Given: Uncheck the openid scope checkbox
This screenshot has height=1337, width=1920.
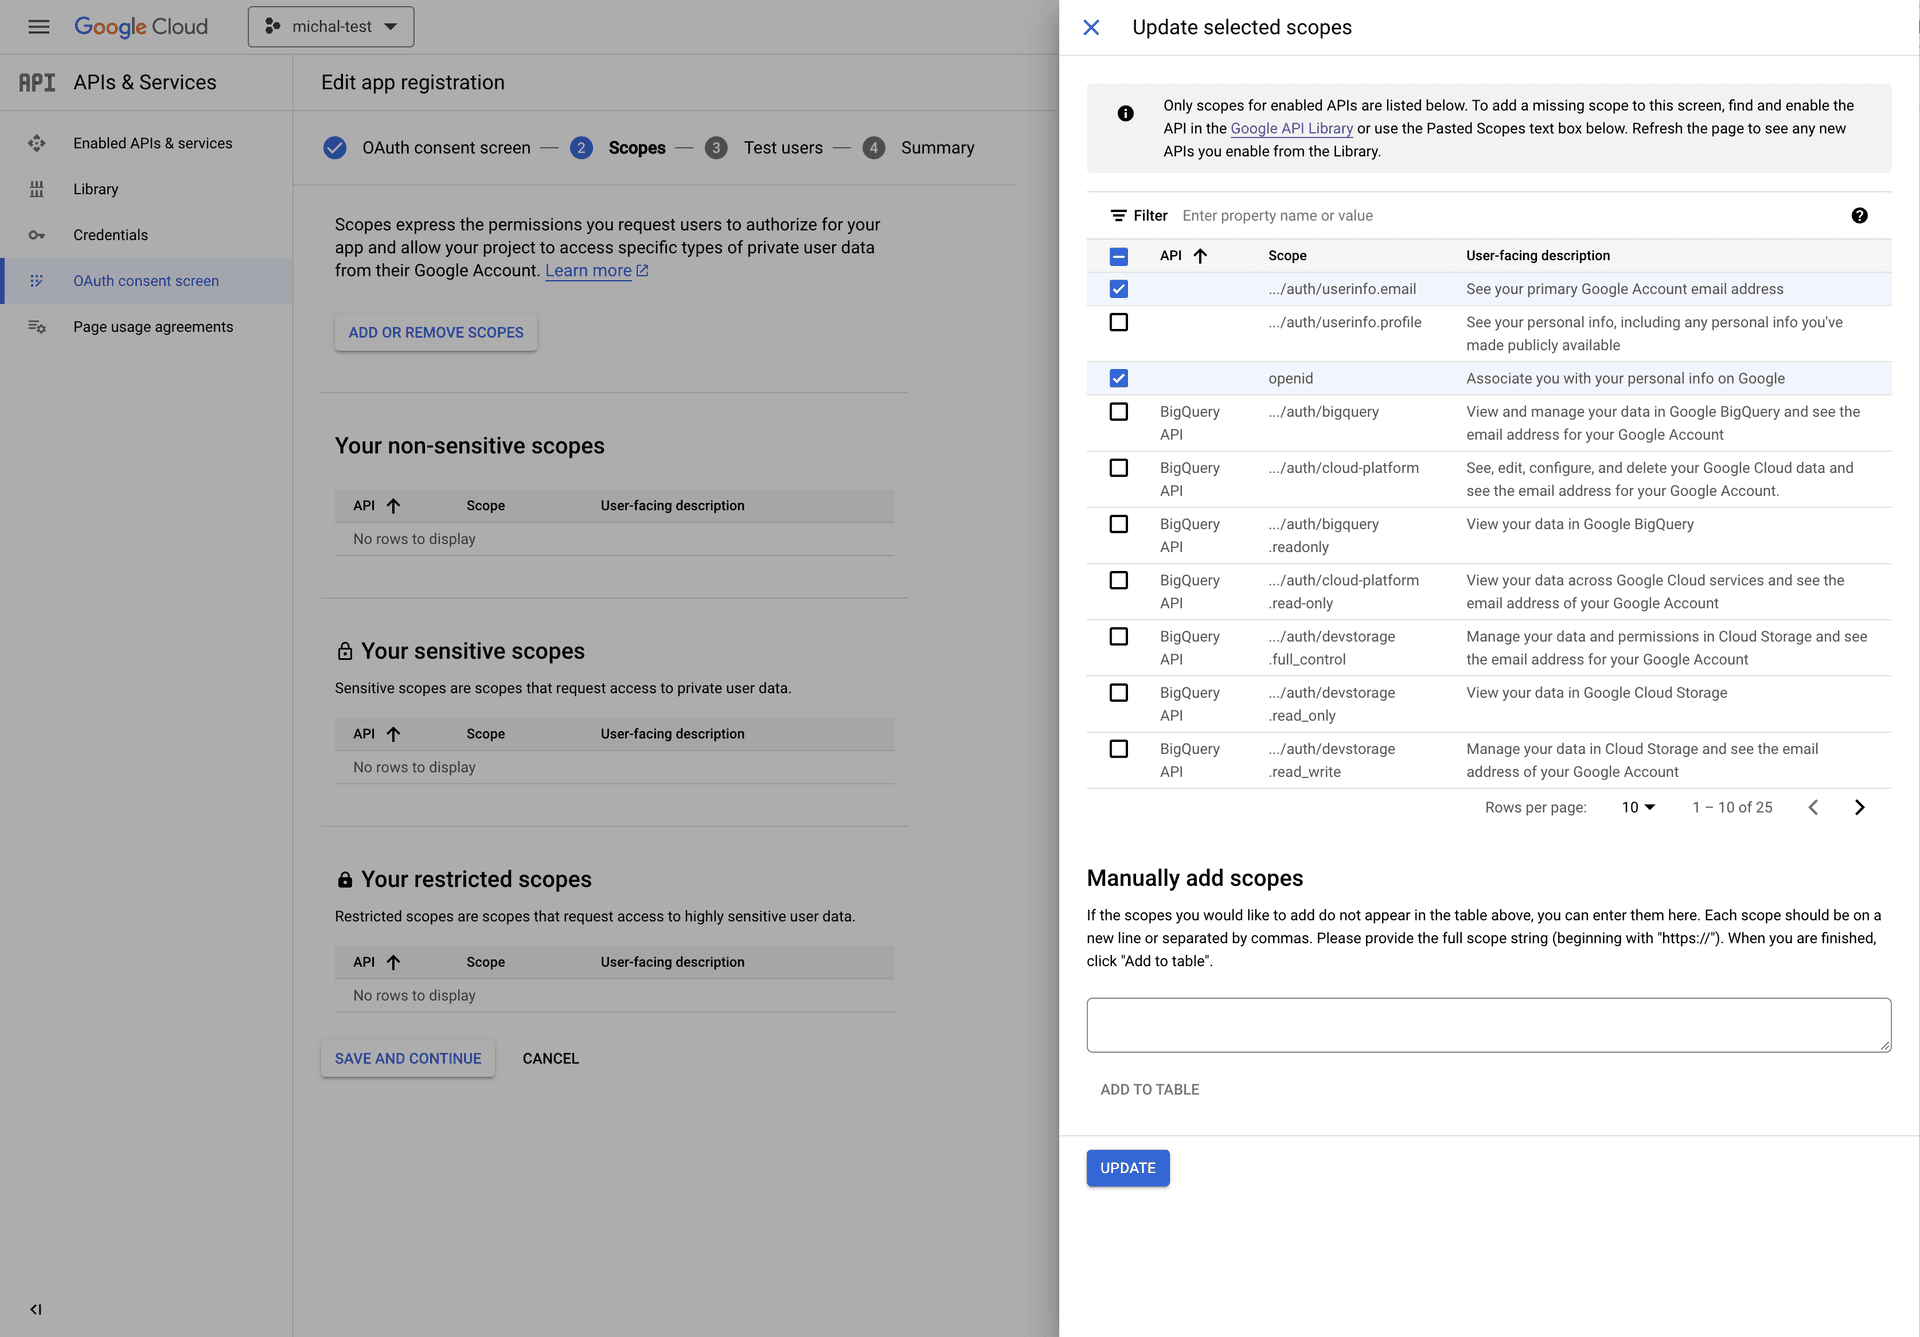Looking at the screenshot, I should tap(1119, 379).
